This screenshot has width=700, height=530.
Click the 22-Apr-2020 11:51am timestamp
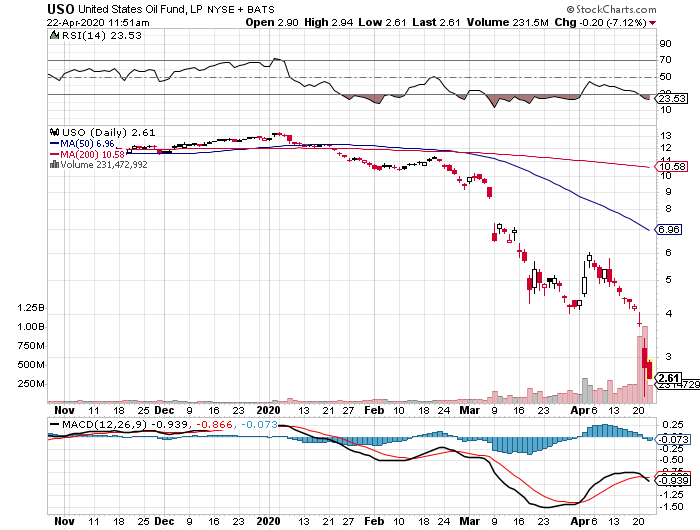pos(98,22)
